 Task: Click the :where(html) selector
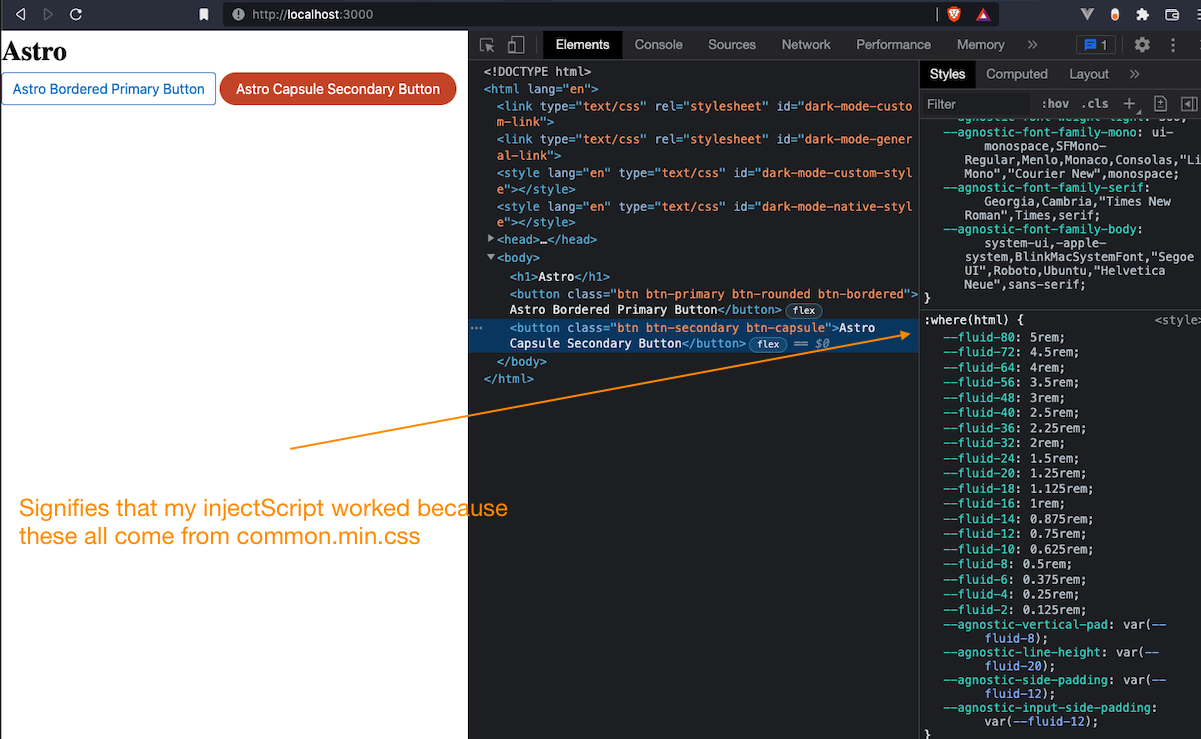[x=967, y=321]
